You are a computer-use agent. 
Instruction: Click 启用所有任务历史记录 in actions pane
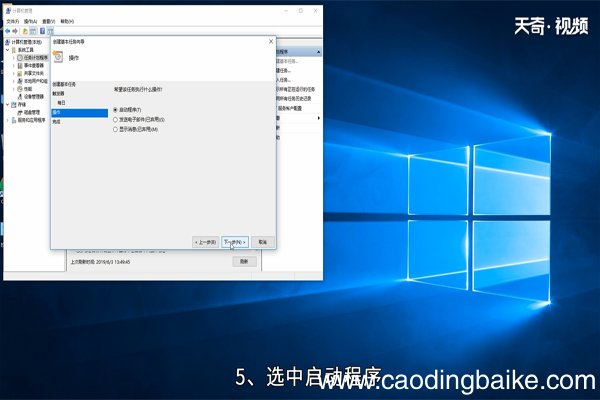(x=294, y=99)
